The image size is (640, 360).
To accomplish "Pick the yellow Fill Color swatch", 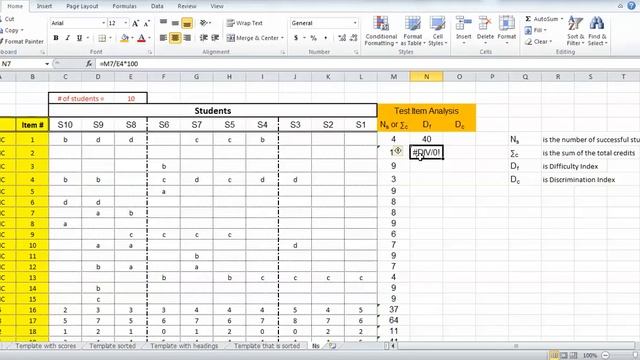I will tap(124, 38).
